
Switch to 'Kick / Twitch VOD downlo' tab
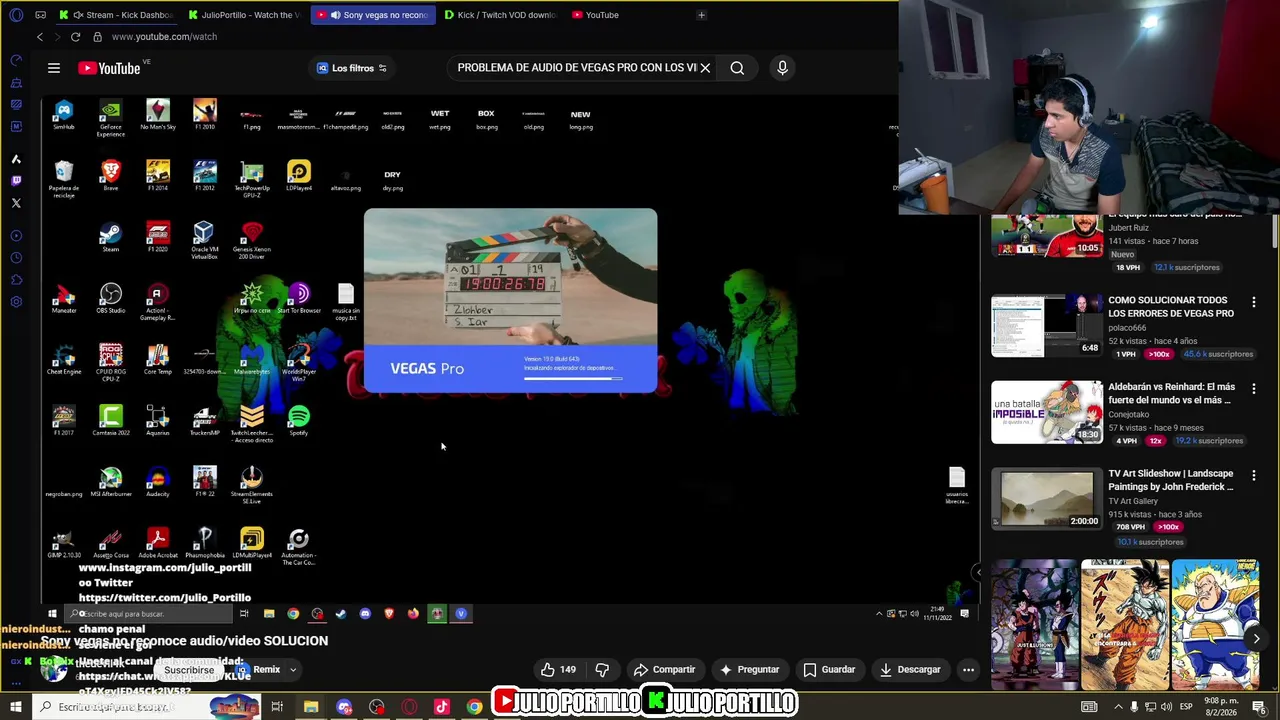point(499,15)
